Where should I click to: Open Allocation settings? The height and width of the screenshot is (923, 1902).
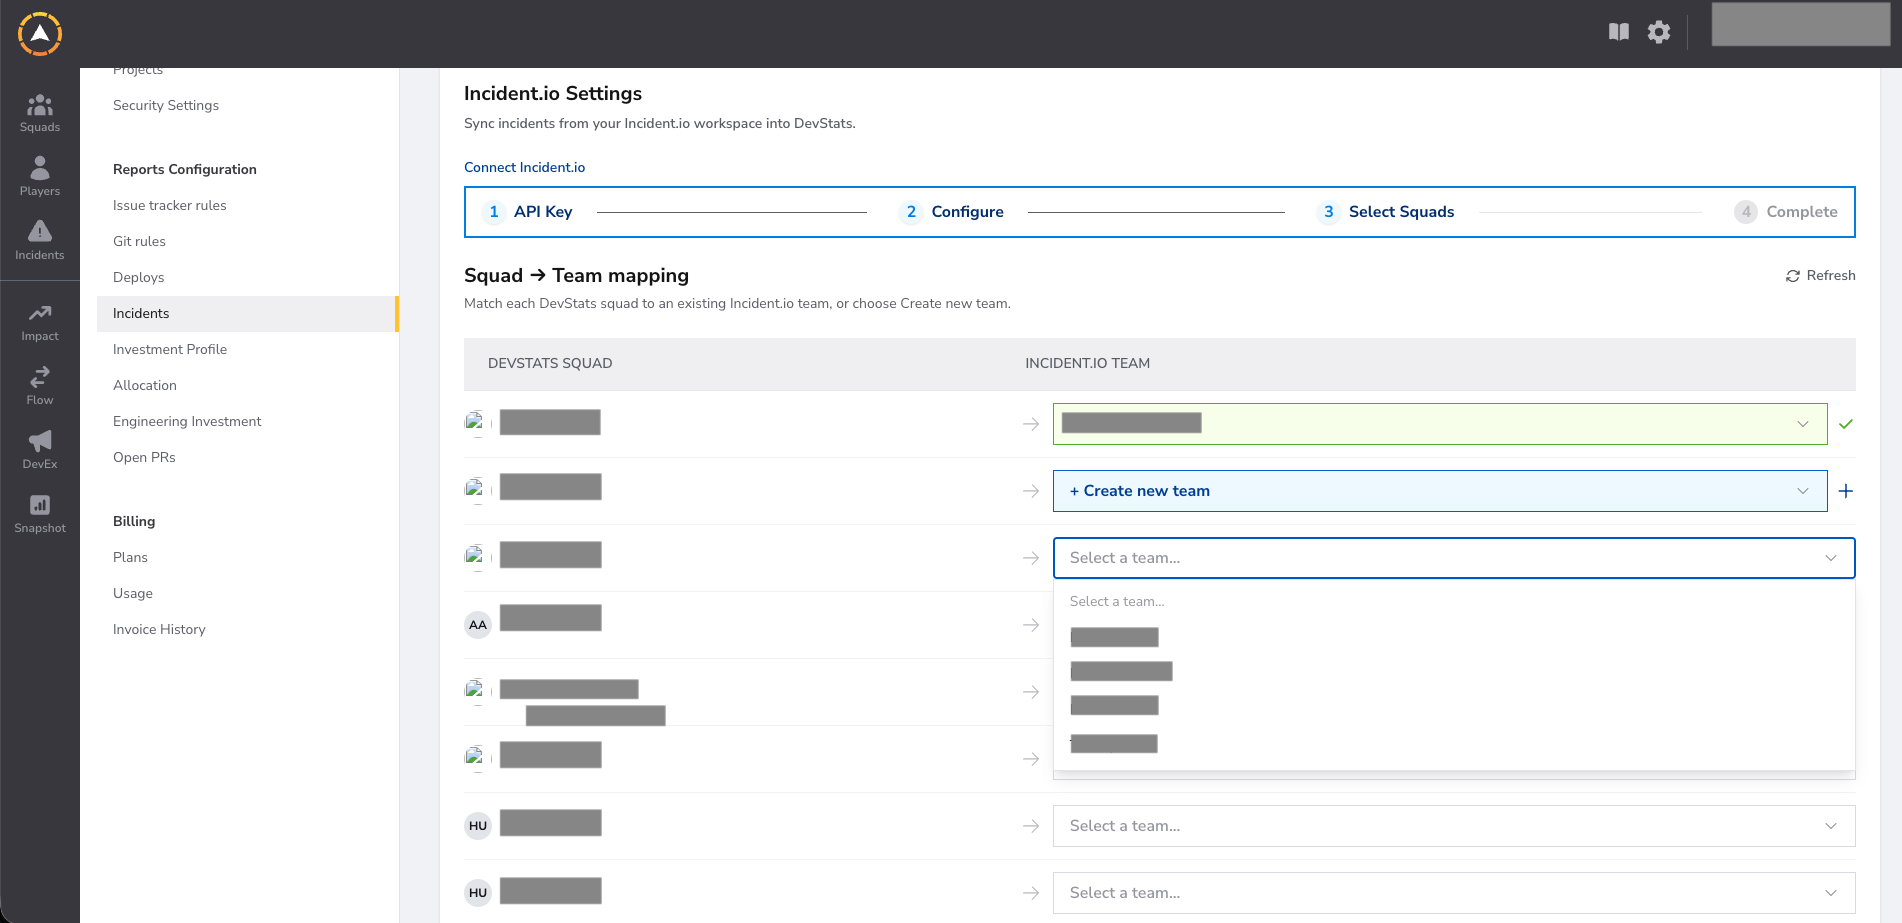click(x=145, y=386)
